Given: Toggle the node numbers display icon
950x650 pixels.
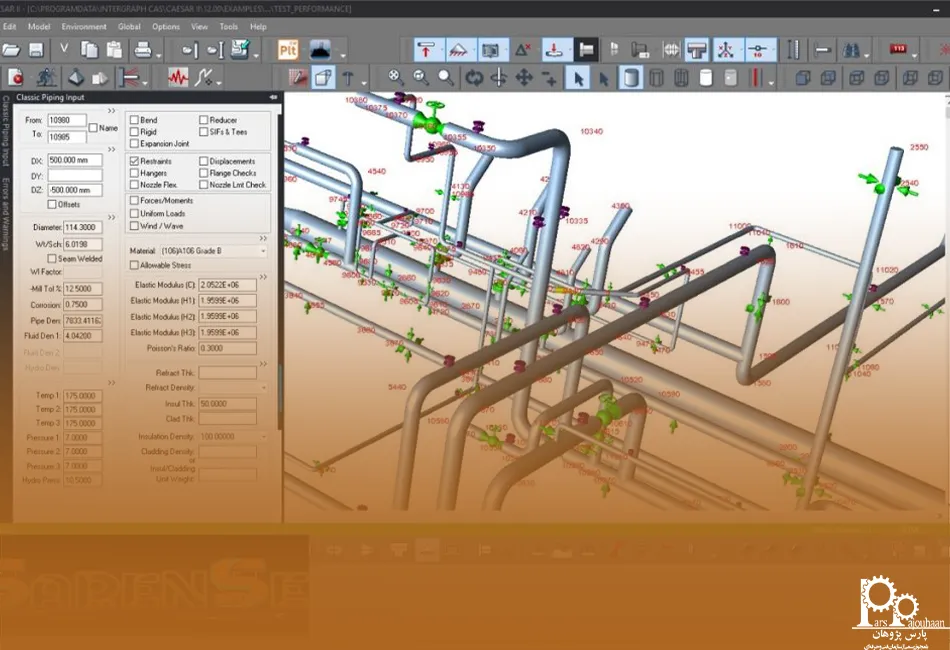Looking at the screenshot, I should pos(757,50).
